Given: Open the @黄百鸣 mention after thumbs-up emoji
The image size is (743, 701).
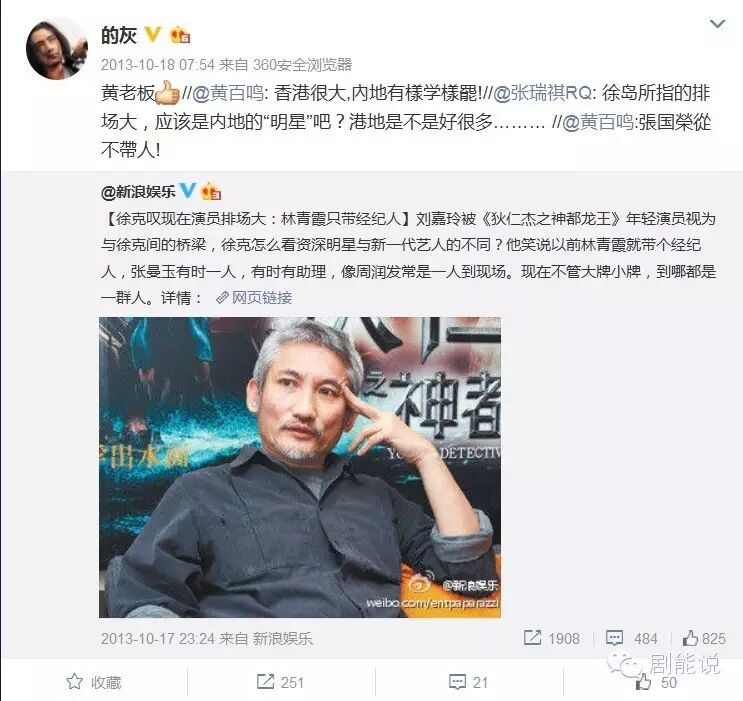Looking at the screenshot, I should tap(228, 93).
